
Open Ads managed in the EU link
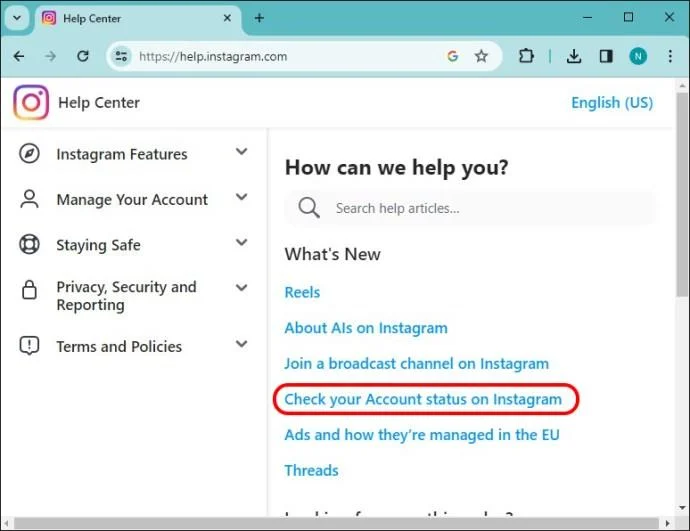(x=422, y=435)
